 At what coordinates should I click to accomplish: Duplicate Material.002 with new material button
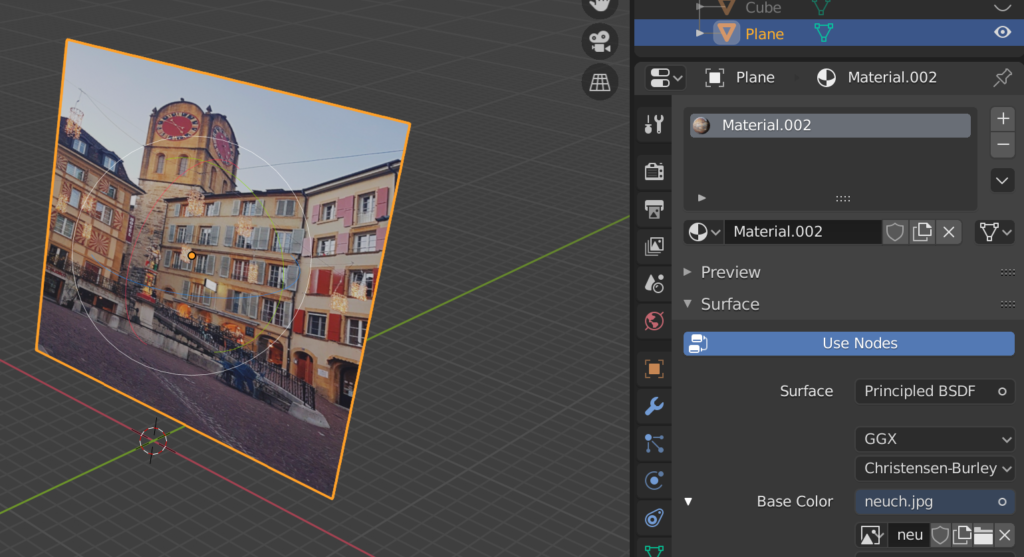pos(922,232)
